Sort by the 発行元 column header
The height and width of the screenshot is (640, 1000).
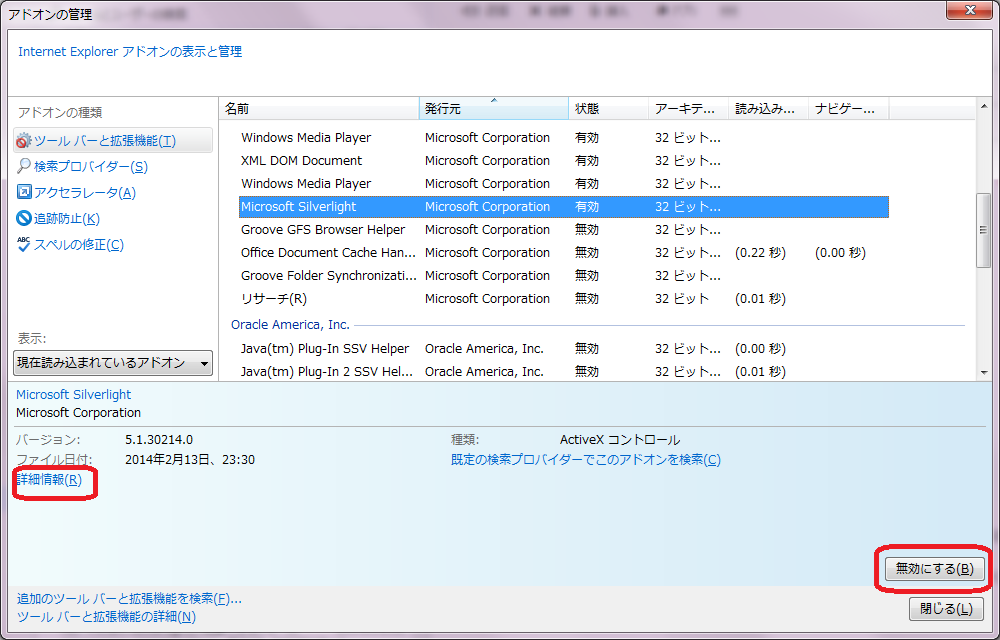pos(494,109)
